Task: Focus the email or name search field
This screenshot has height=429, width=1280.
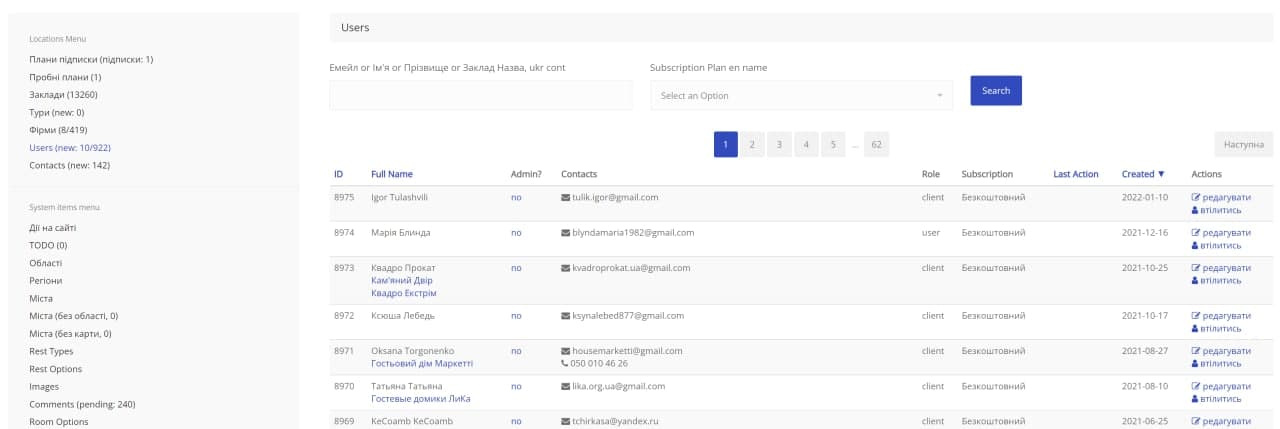Action: click(x=480, y=96)
